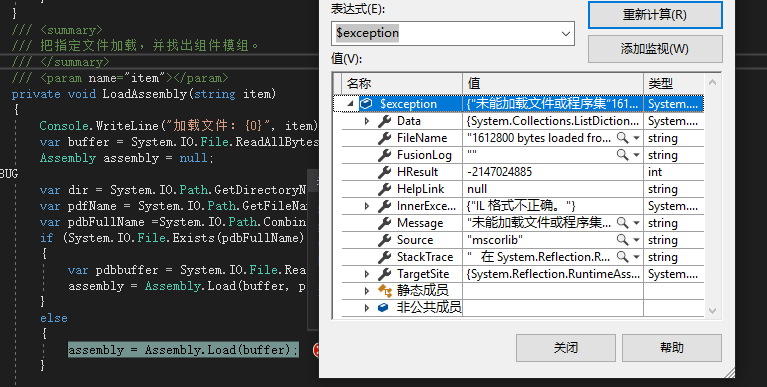The width and height of the screenshot is (767, 387).
Task: Click the else keyword in code editor
Action: pos(54,318)
